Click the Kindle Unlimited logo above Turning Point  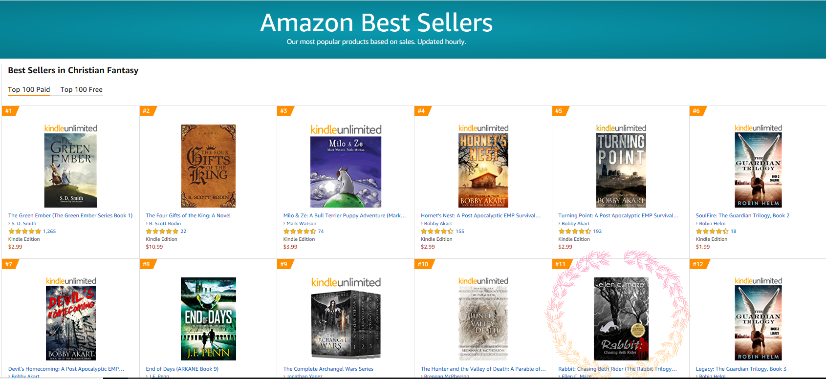coord(621,128)
